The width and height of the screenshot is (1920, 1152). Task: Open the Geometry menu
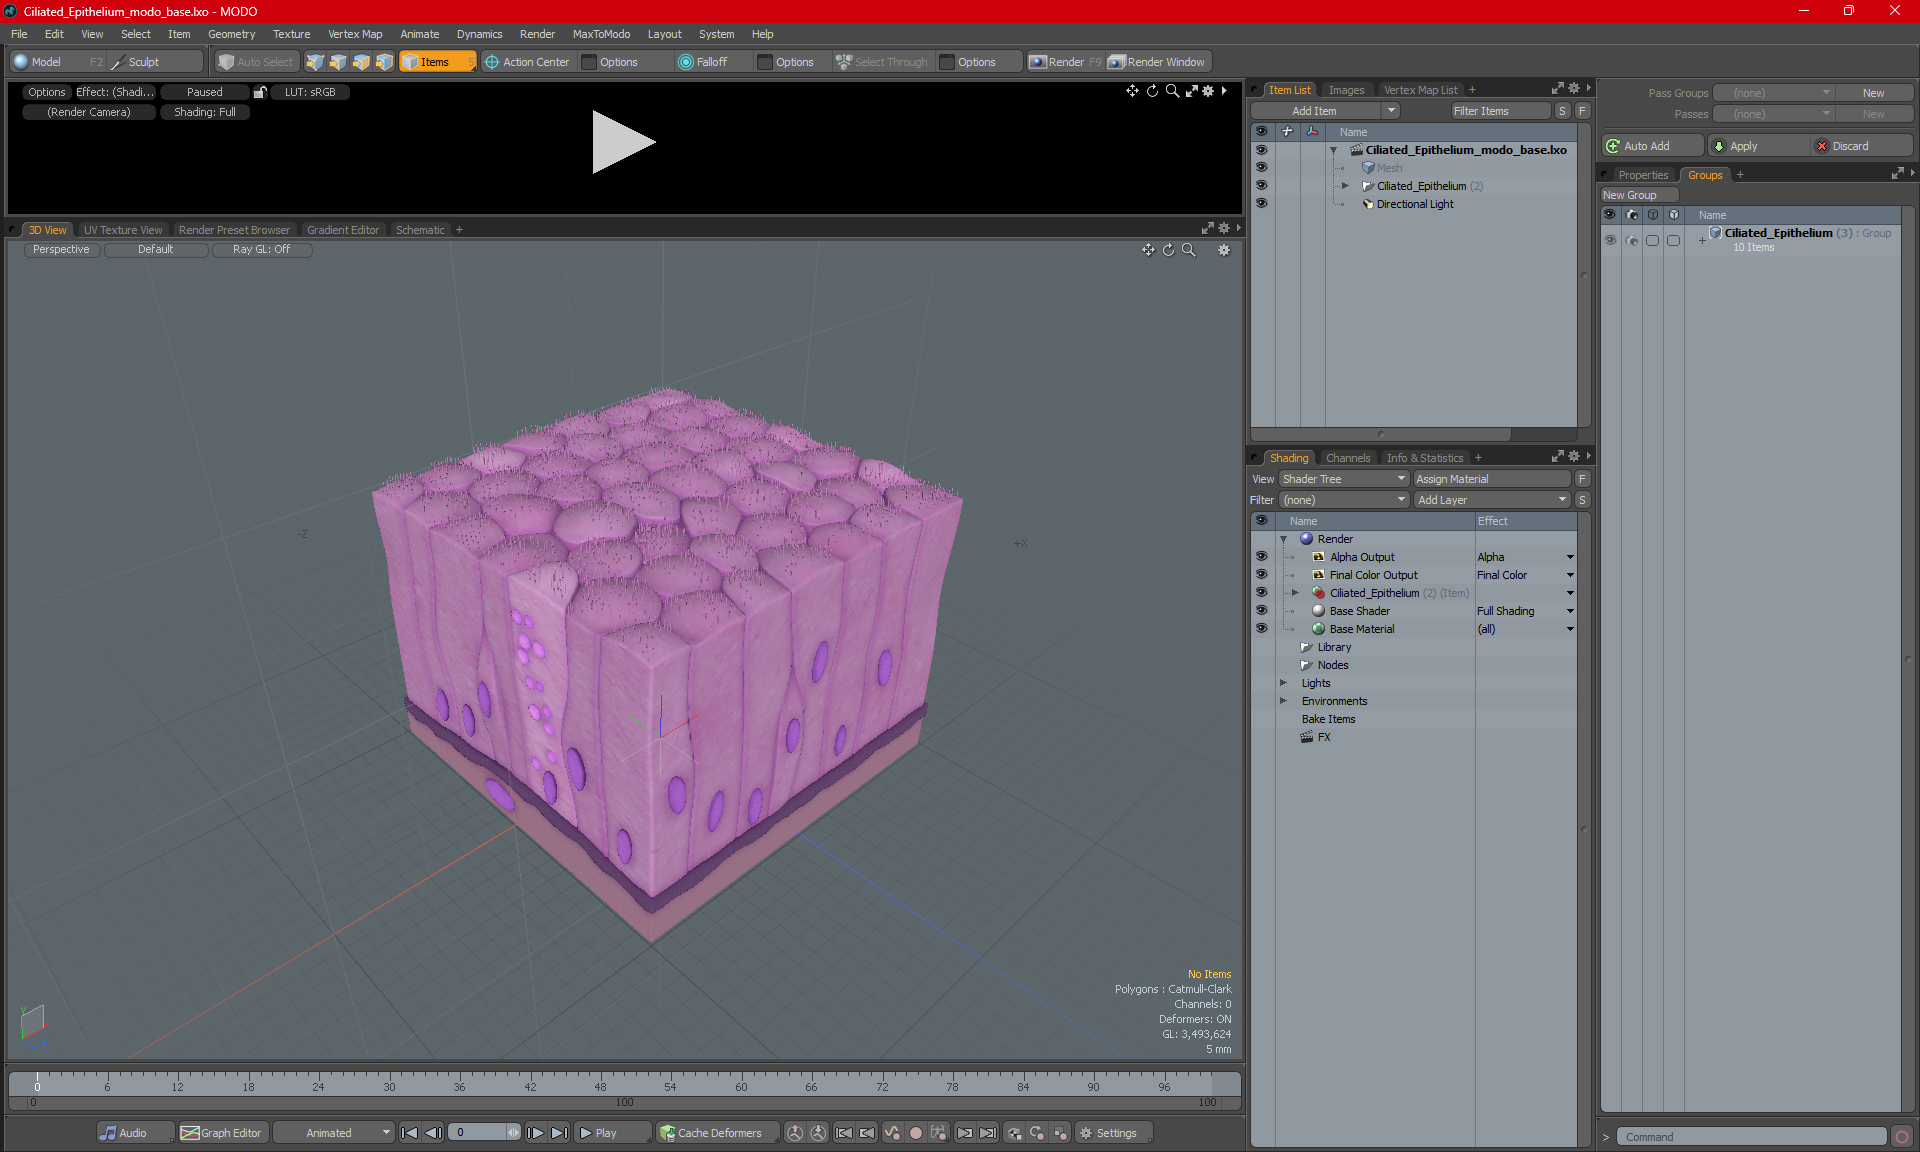tap(231, 34)
